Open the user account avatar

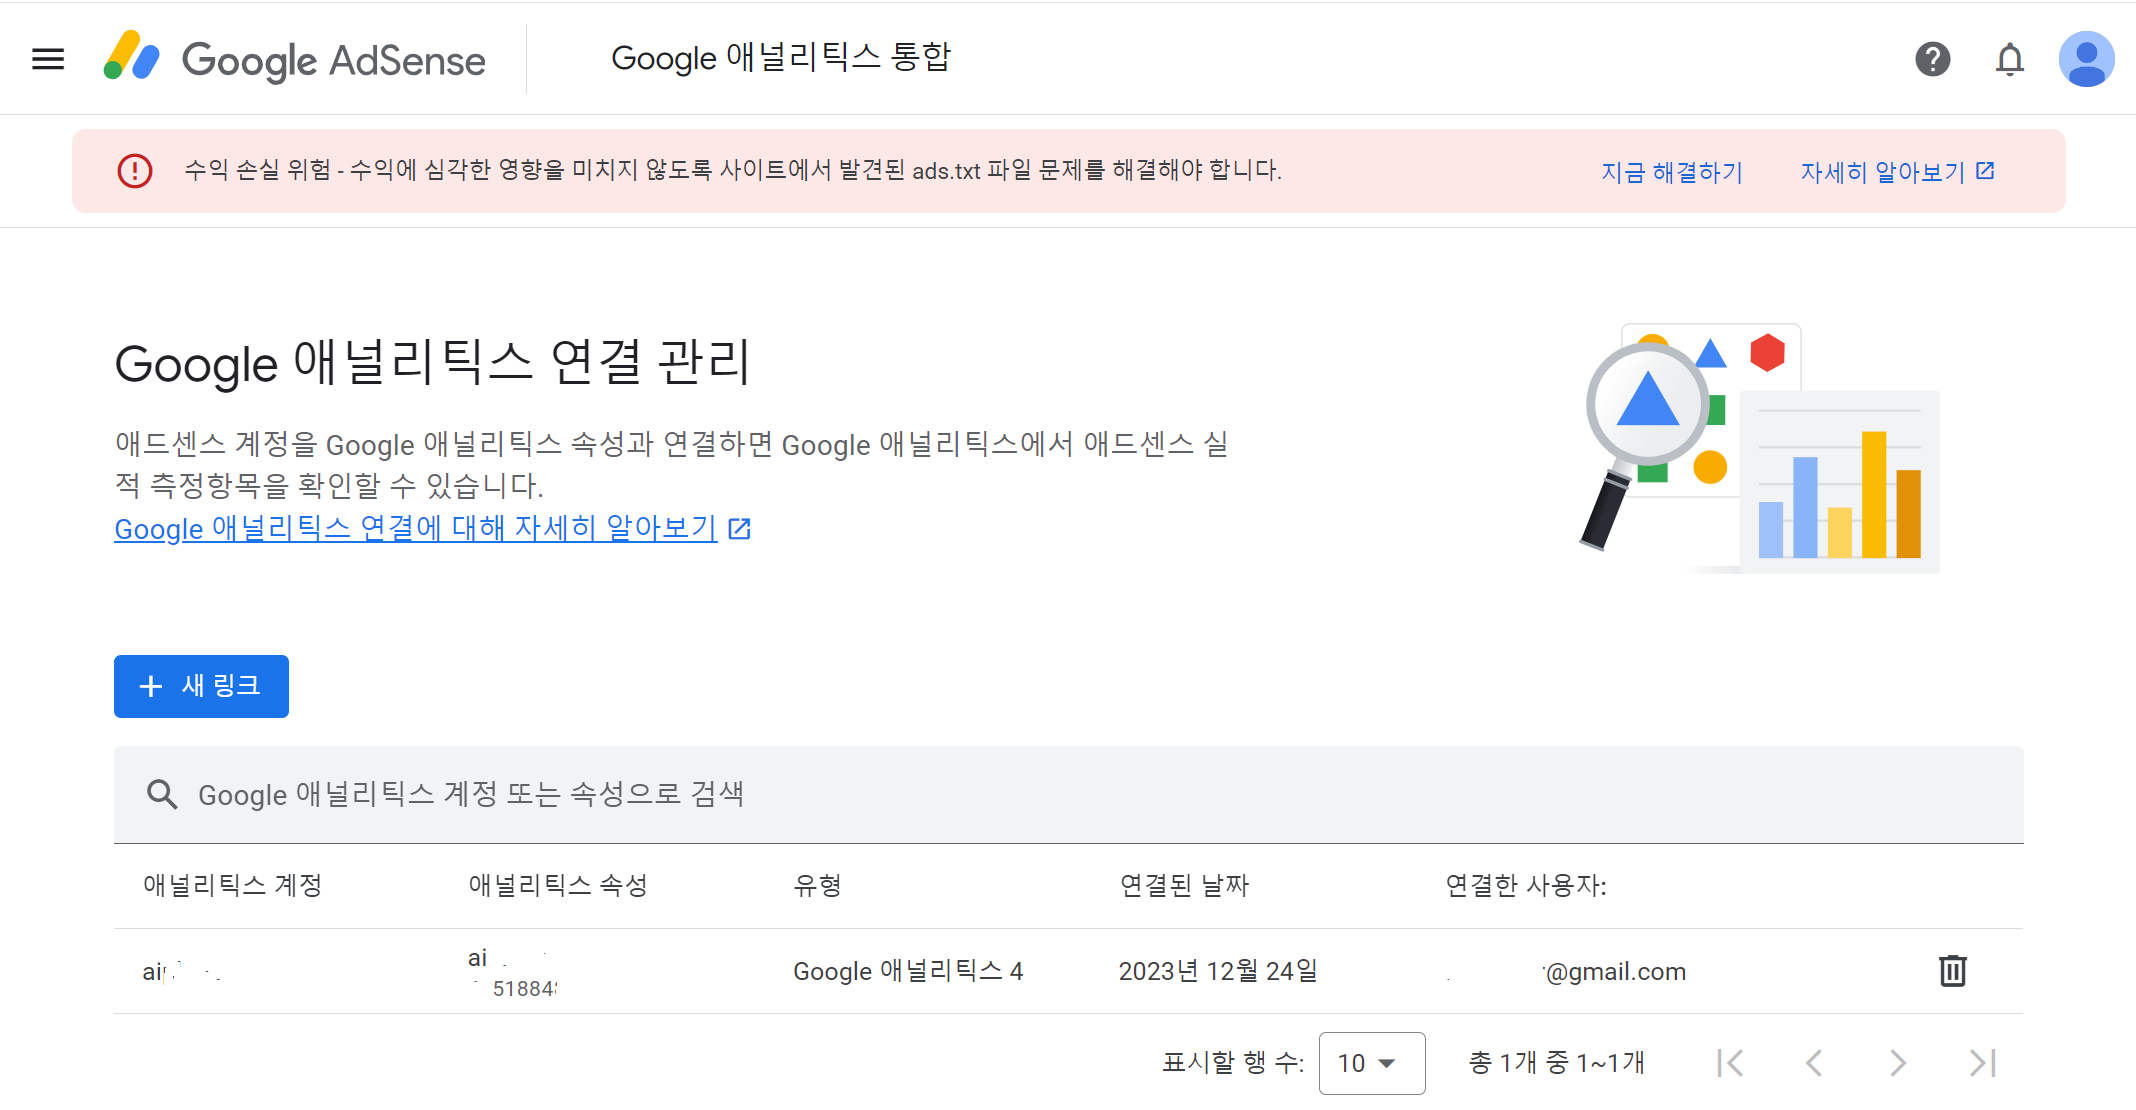point(2085,59)
